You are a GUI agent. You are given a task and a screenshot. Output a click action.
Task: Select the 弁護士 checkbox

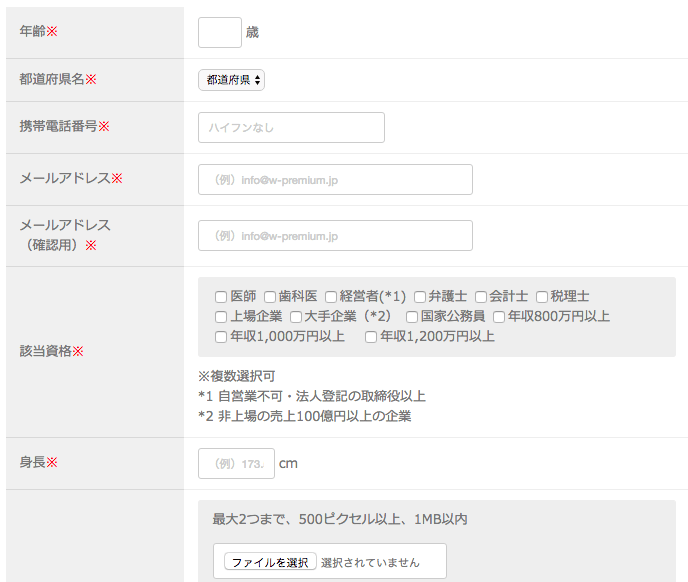click(x=420, y=297)
